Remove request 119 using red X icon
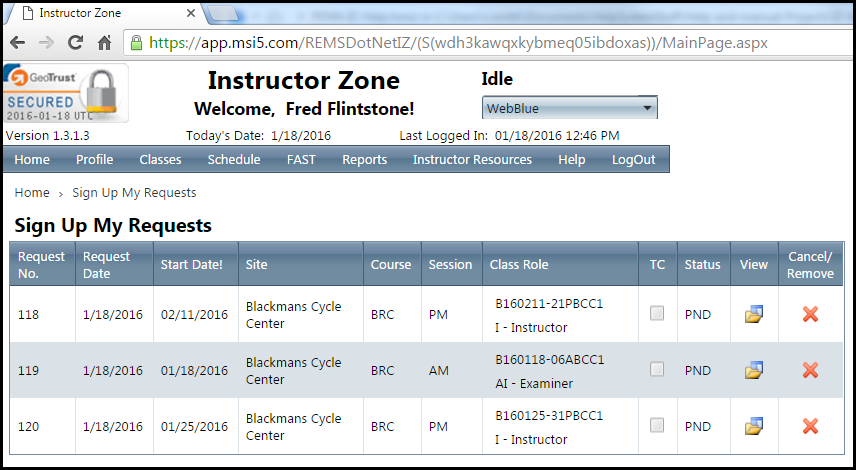 tap(810, 371)
